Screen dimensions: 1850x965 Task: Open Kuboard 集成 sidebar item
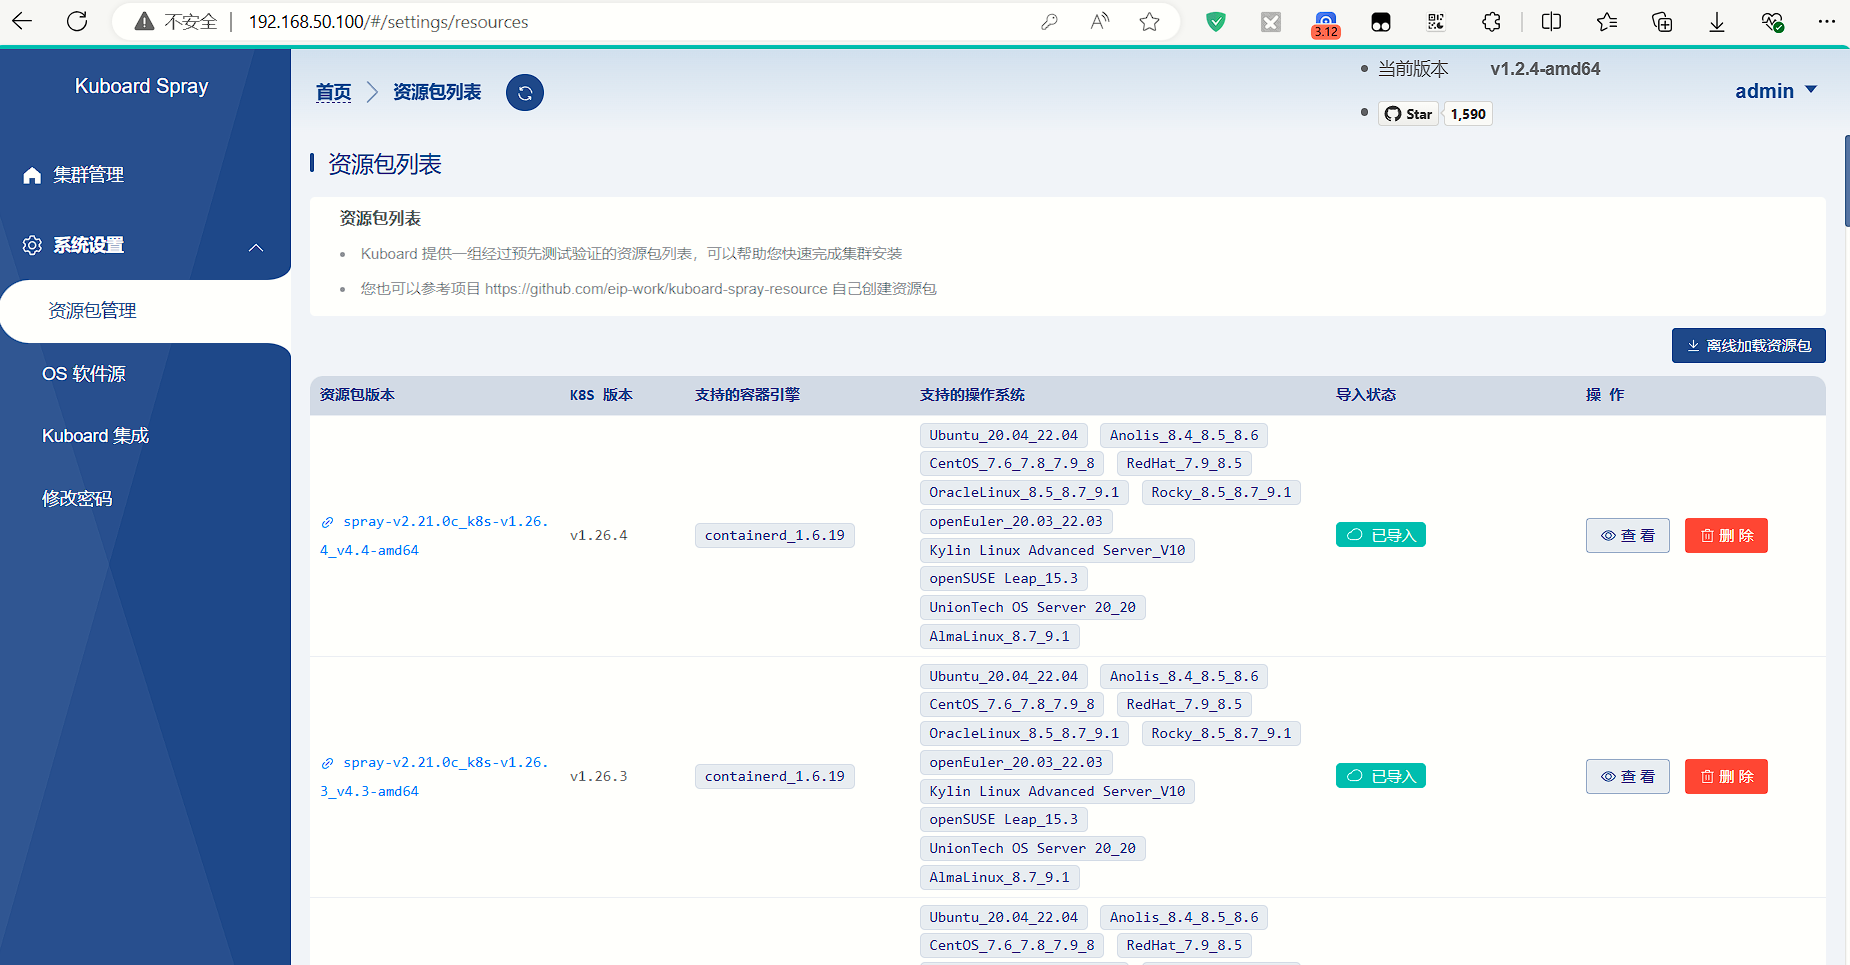95,436
